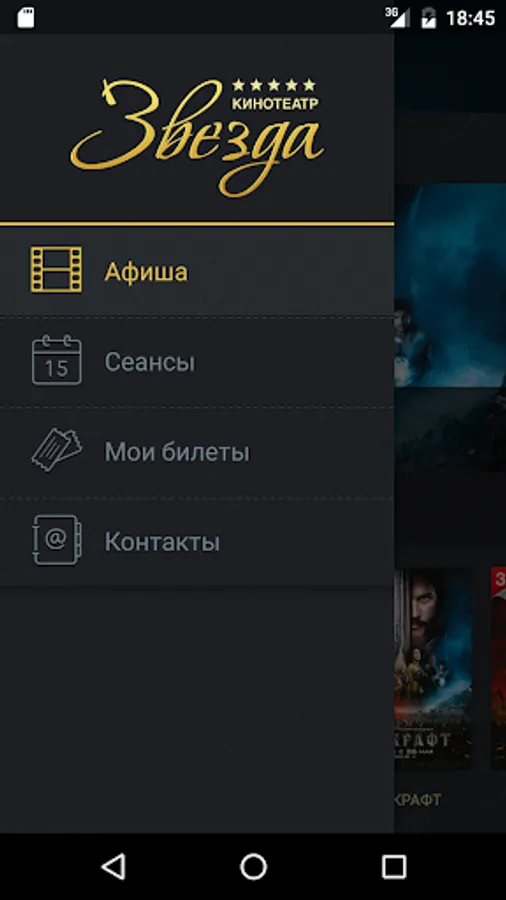
Task: Tap the large movie banner behind the drawer
Action: 450,327
